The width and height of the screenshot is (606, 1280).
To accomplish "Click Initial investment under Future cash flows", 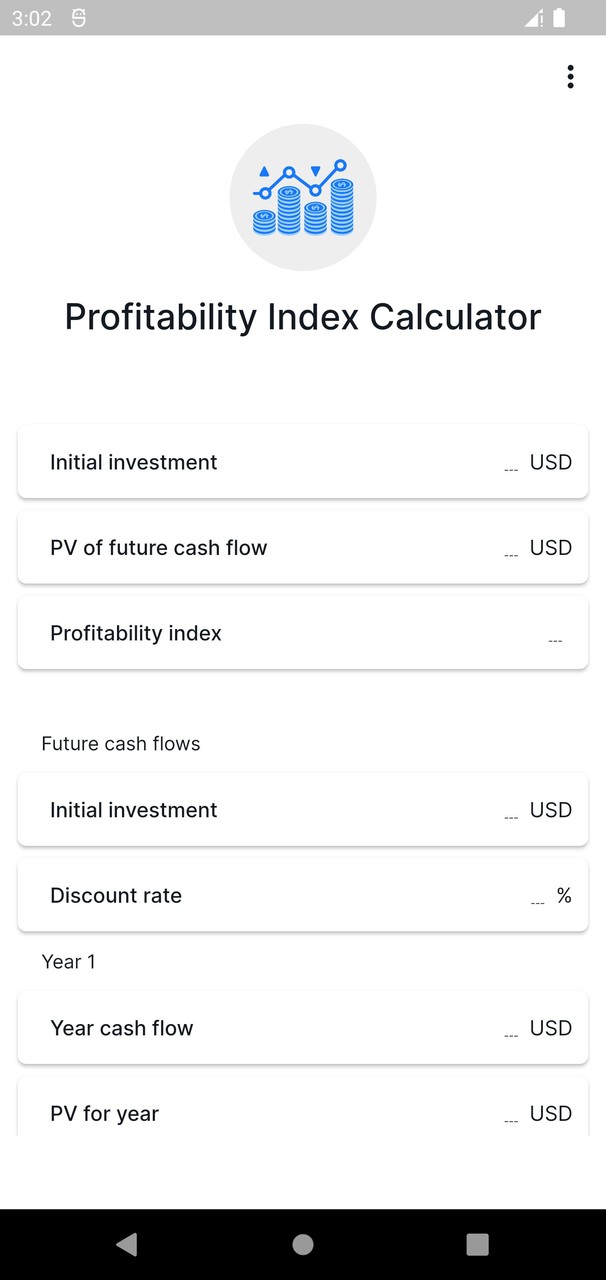I will tap(303, 810).
